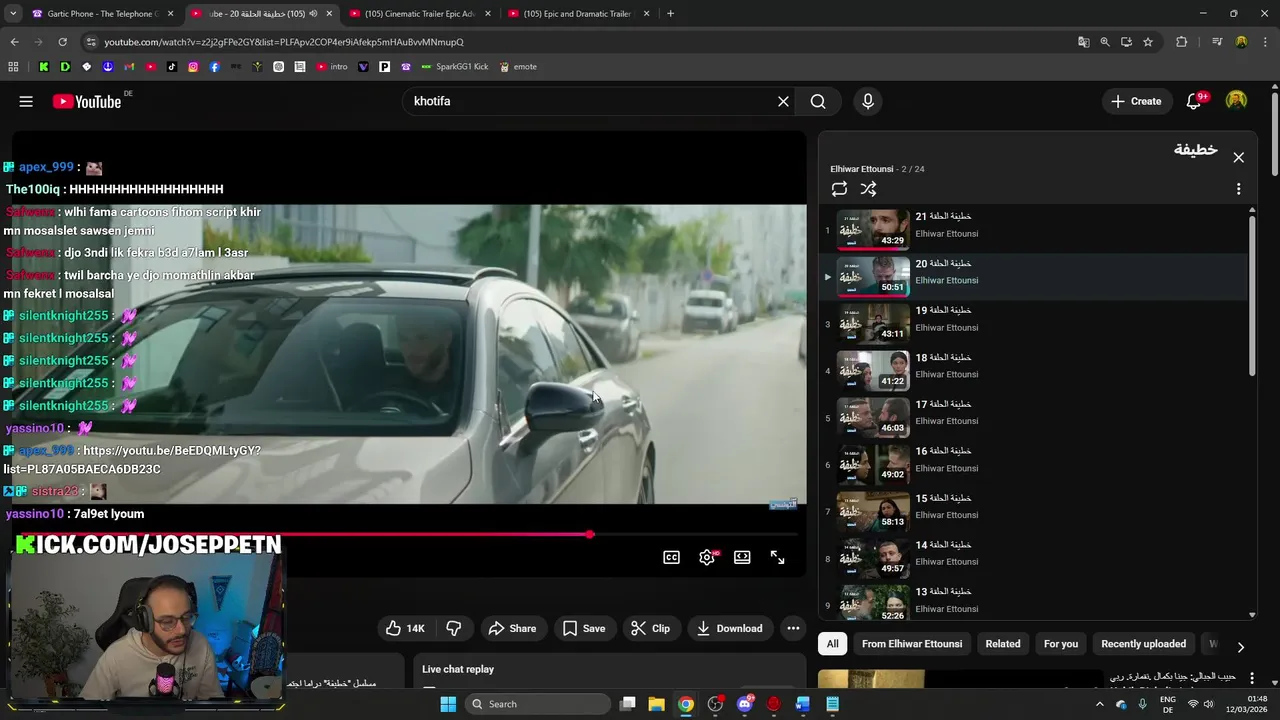Viewport: 1280px width, 720px height.
Task: Show more filter chips with the arrow
Action: tap(1240, 647)
